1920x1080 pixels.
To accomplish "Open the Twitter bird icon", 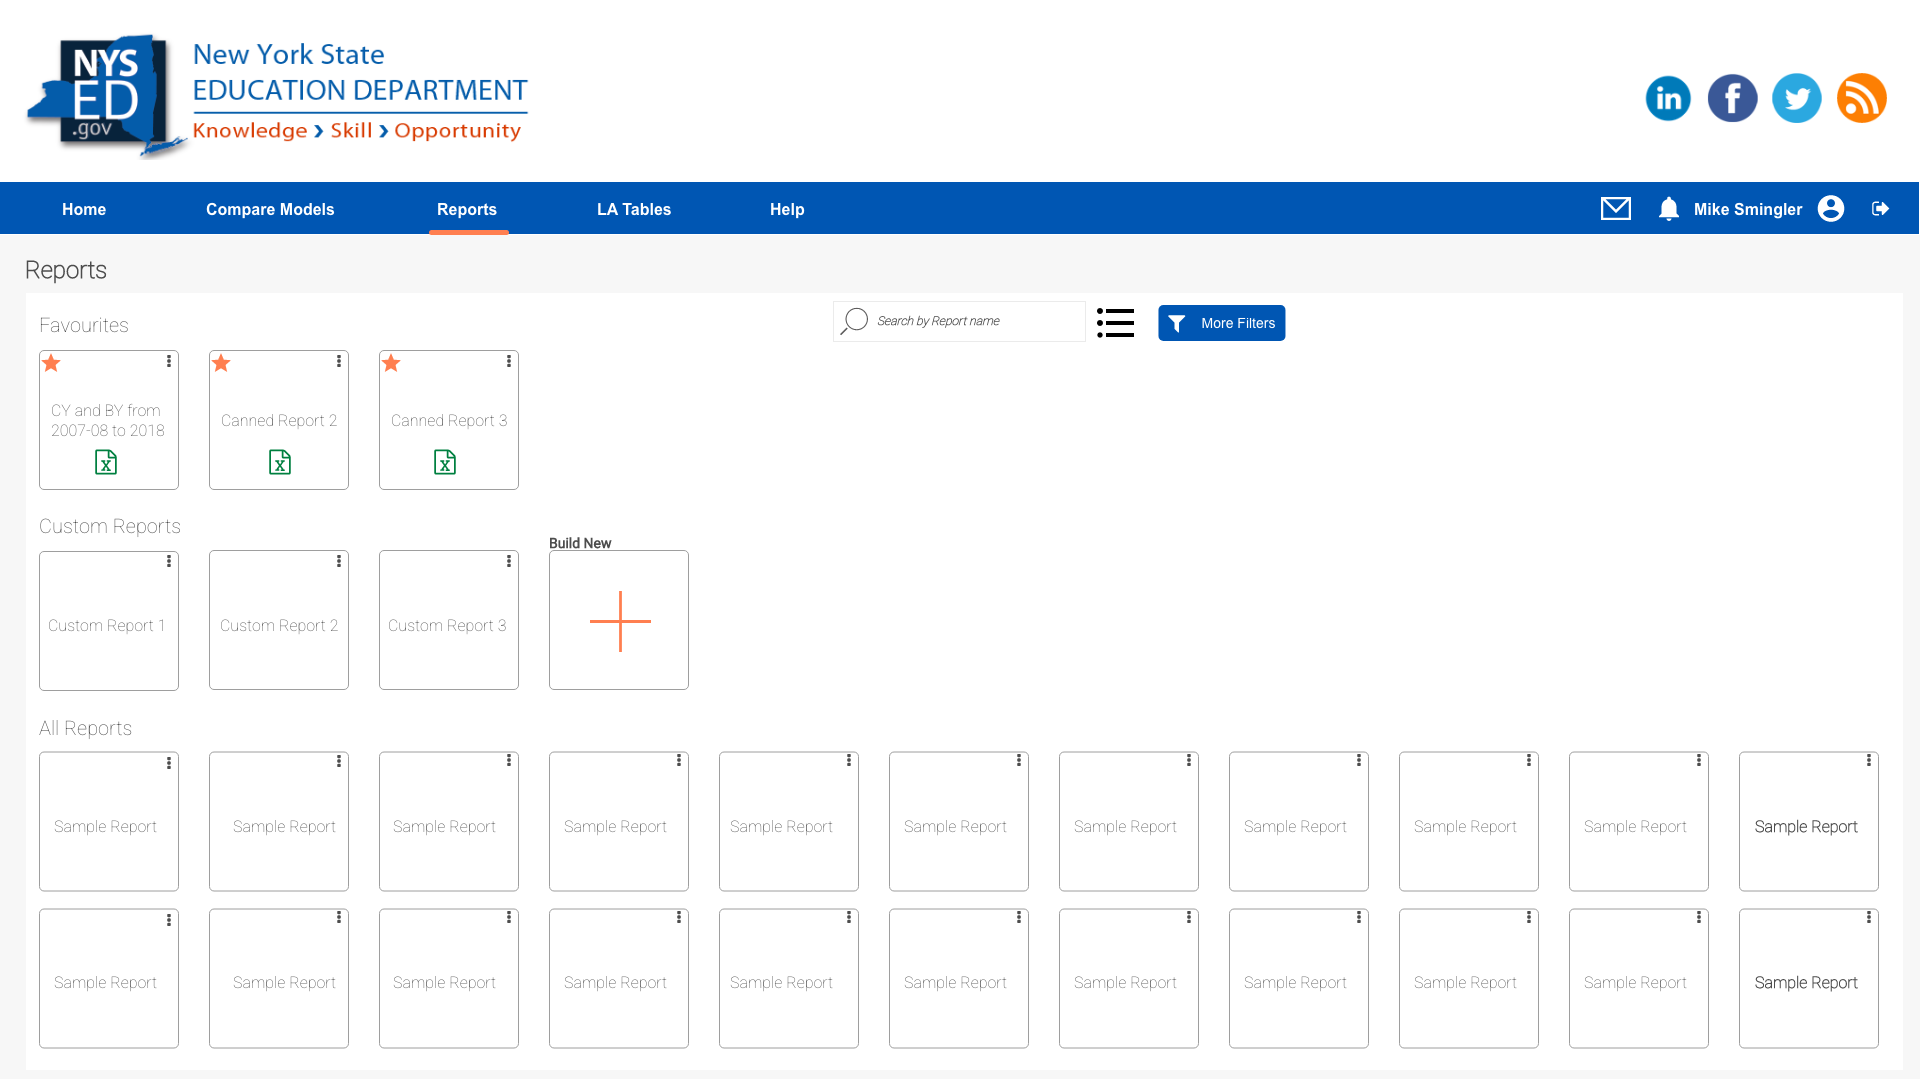I will click(1796, 98).
